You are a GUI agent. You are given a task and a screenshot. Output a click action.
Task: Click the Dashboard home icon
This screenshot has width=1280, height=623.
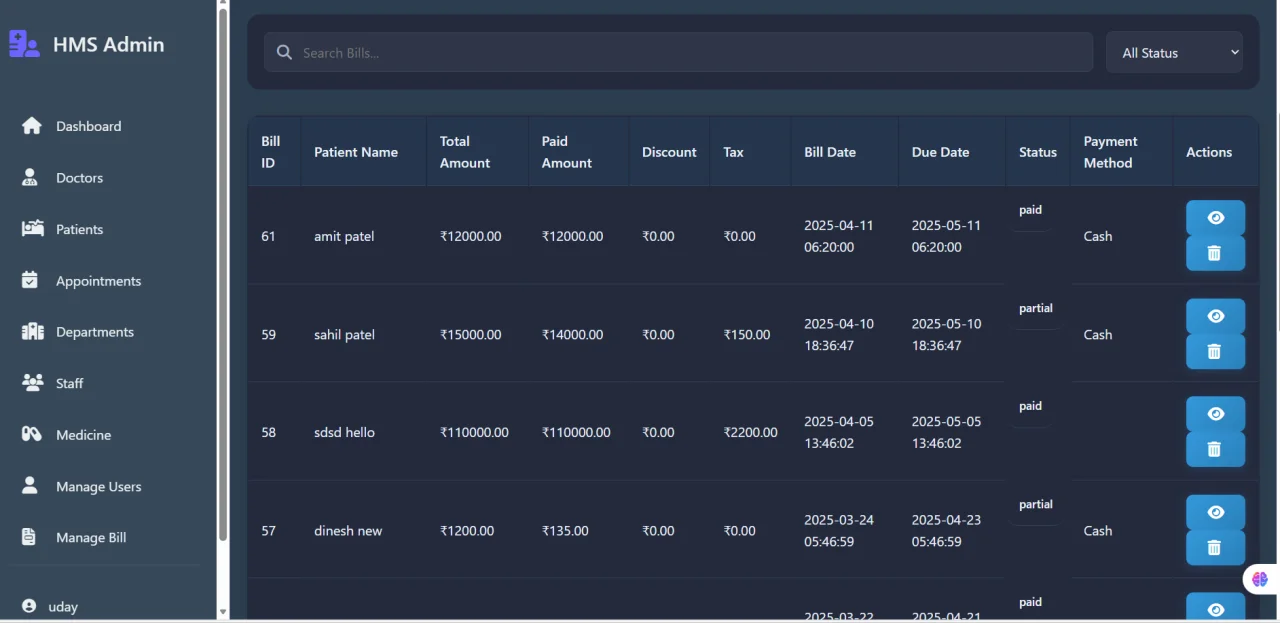(x=32, y=126)
